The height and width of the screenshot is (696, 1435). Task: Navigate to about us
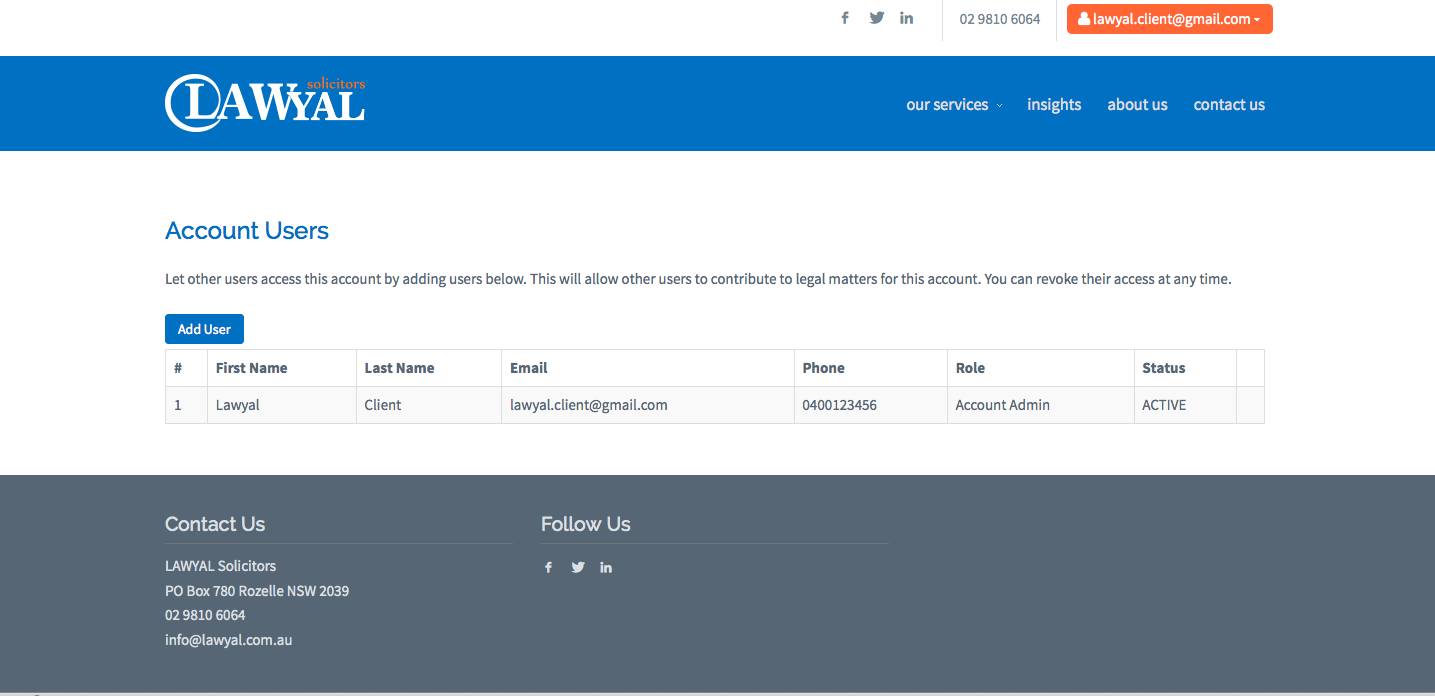[1137, 105]
